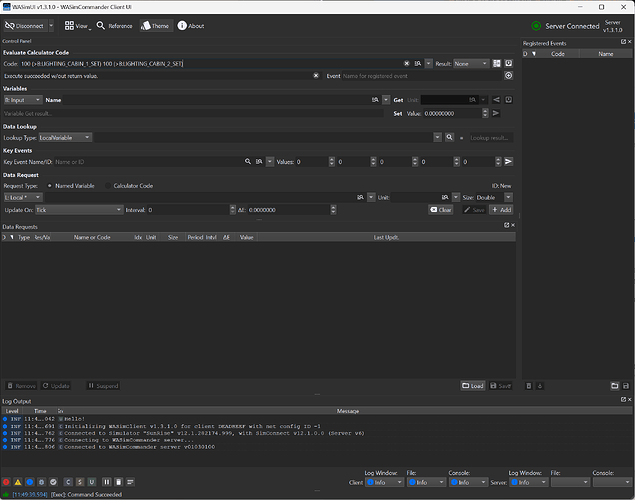Toggle the C (Client) log source filter

pos(68,482)
